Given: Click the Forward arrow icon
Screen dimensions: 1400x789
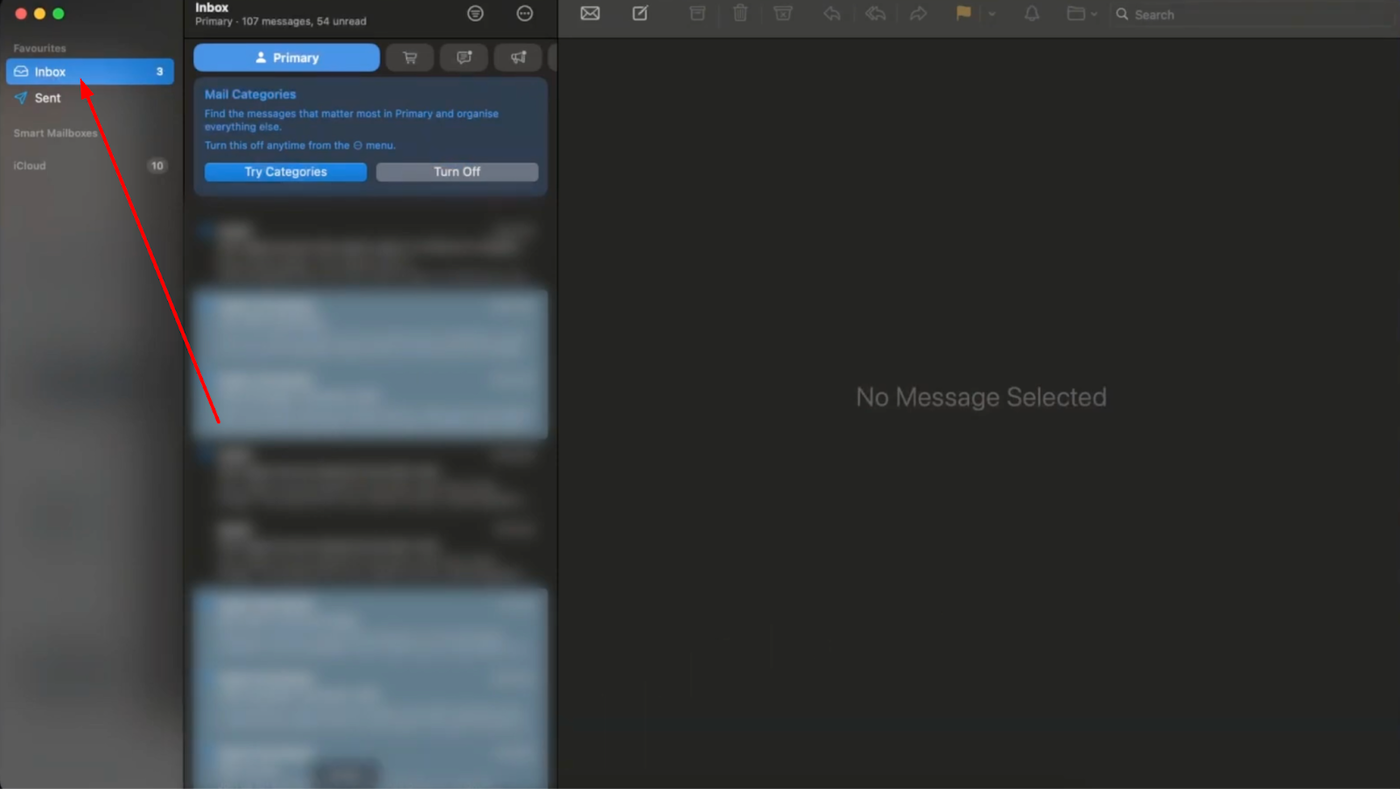Looking at the screenshot, I should point(918,14).
